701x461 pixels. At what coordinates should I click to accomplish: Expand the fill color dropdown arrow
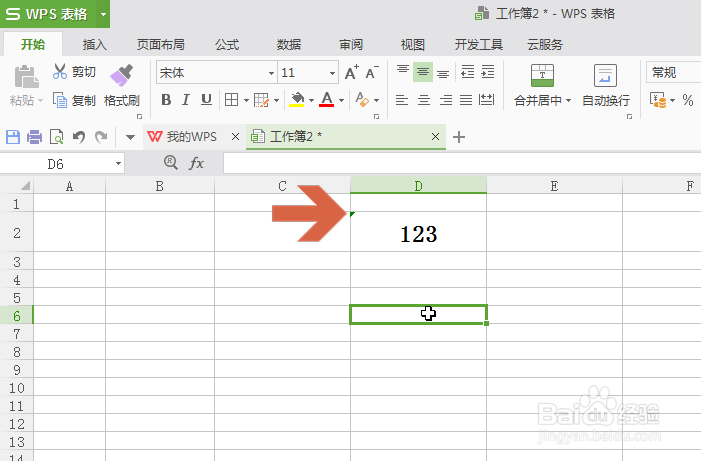[312, 100]
